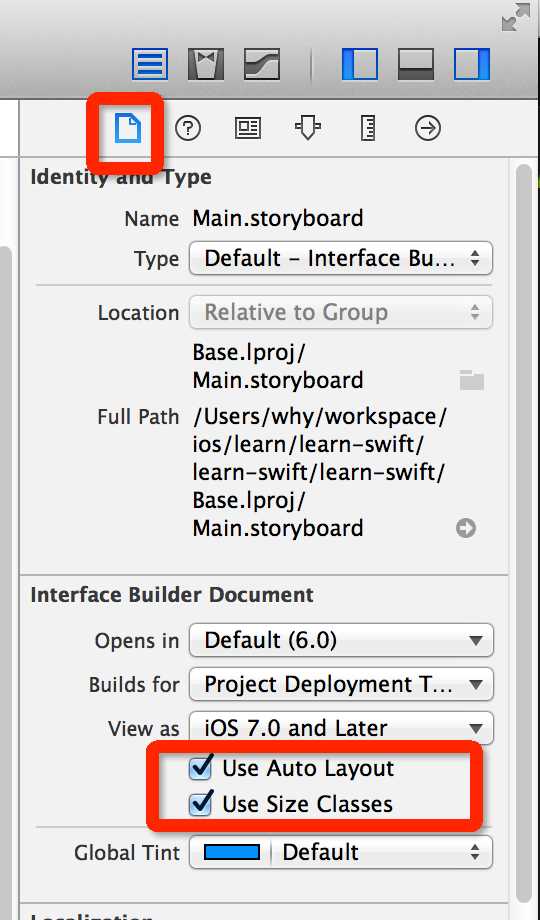The width and height of the screenshot is (540, 920).
Task: Reveal full path in Finder arrow
Action: [x=466, y=529]
